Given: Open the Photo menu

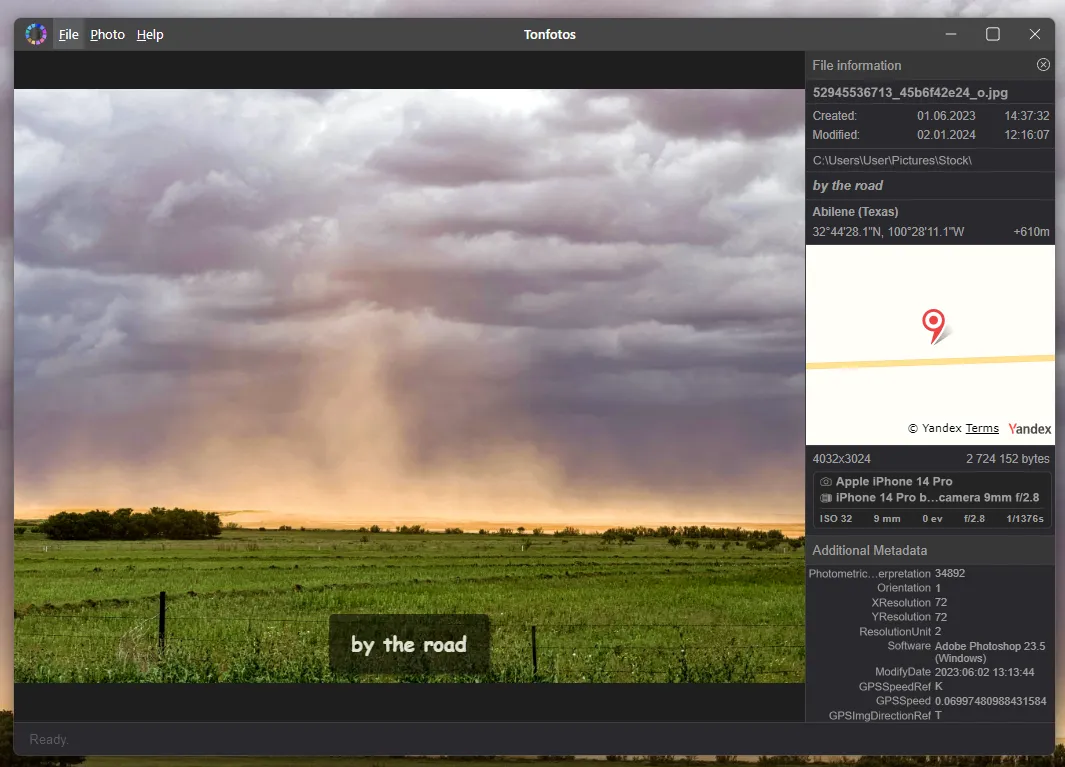Looking at the screenshot, I should click(x=107, y=35).
